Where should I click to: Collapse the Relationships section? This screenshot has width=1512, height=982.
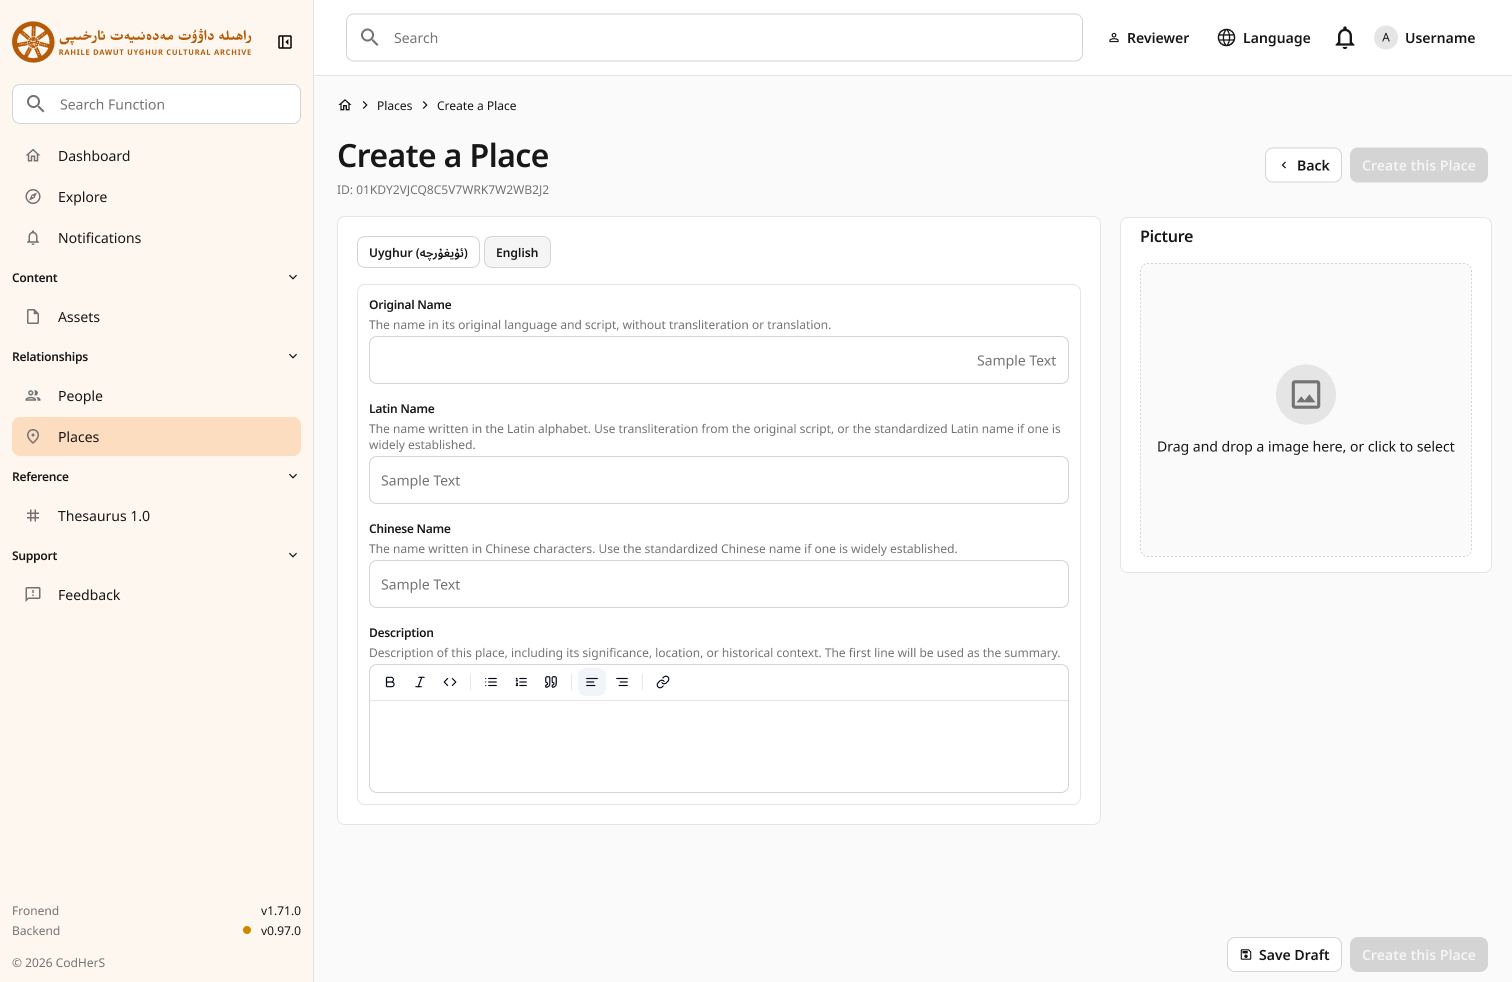(292, 356)
